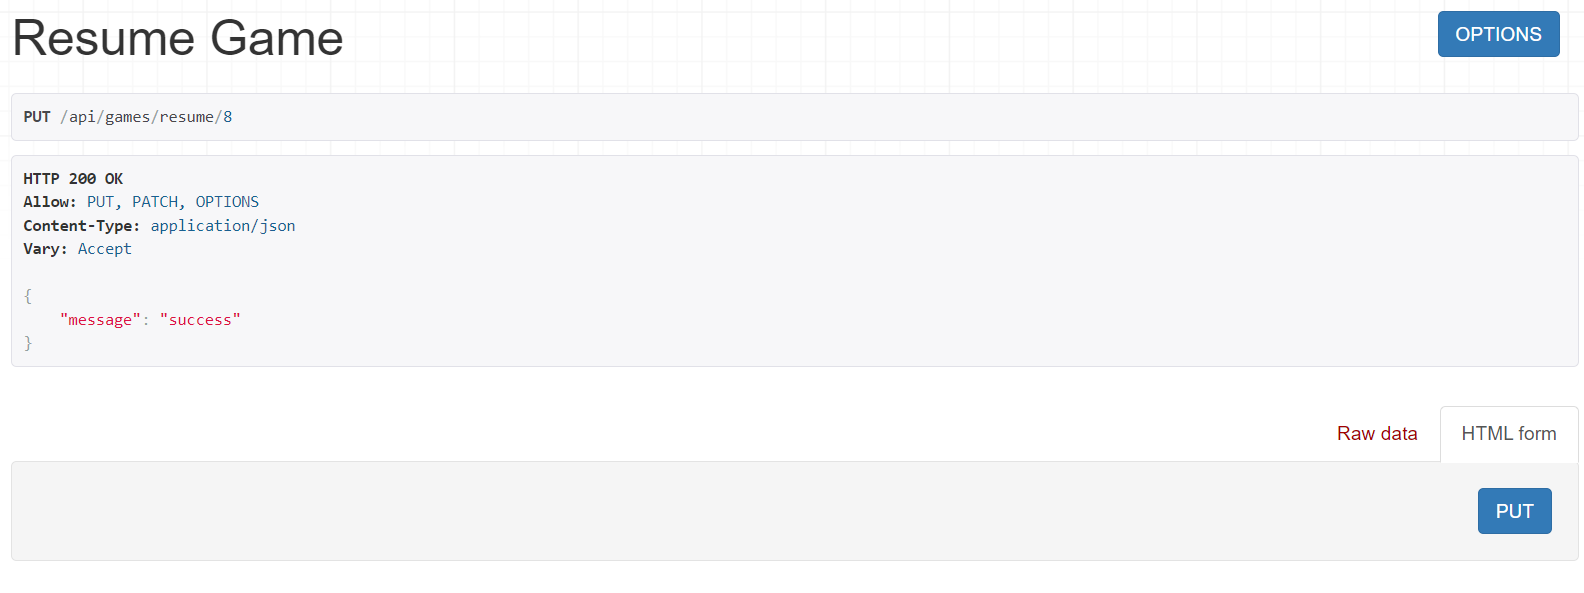Viewport: 1584px width, 593px height.
Task: Click the Allow header label
Action: coord(49,202)
